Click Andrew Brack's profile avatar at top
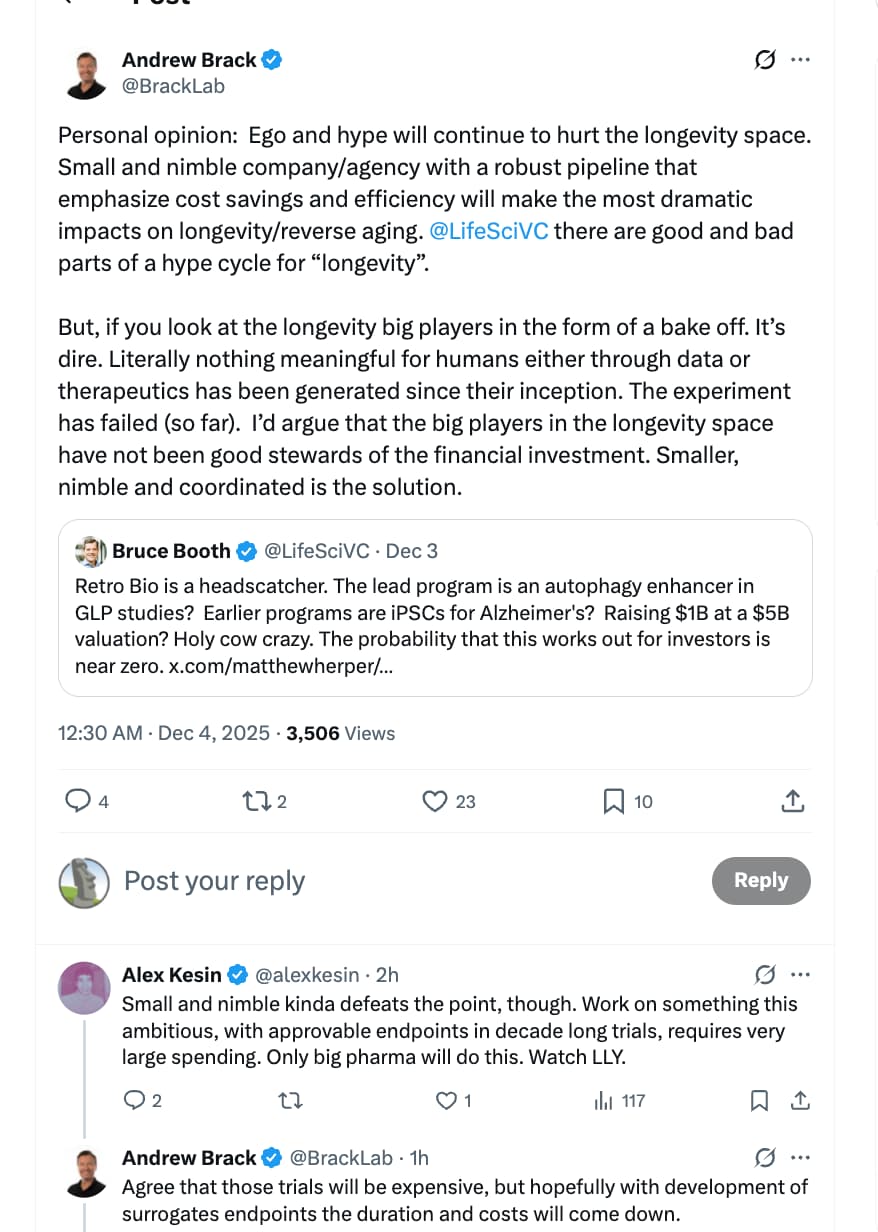Image resolution: width=878 pixels, height=1232 pixels. point(86,73)
